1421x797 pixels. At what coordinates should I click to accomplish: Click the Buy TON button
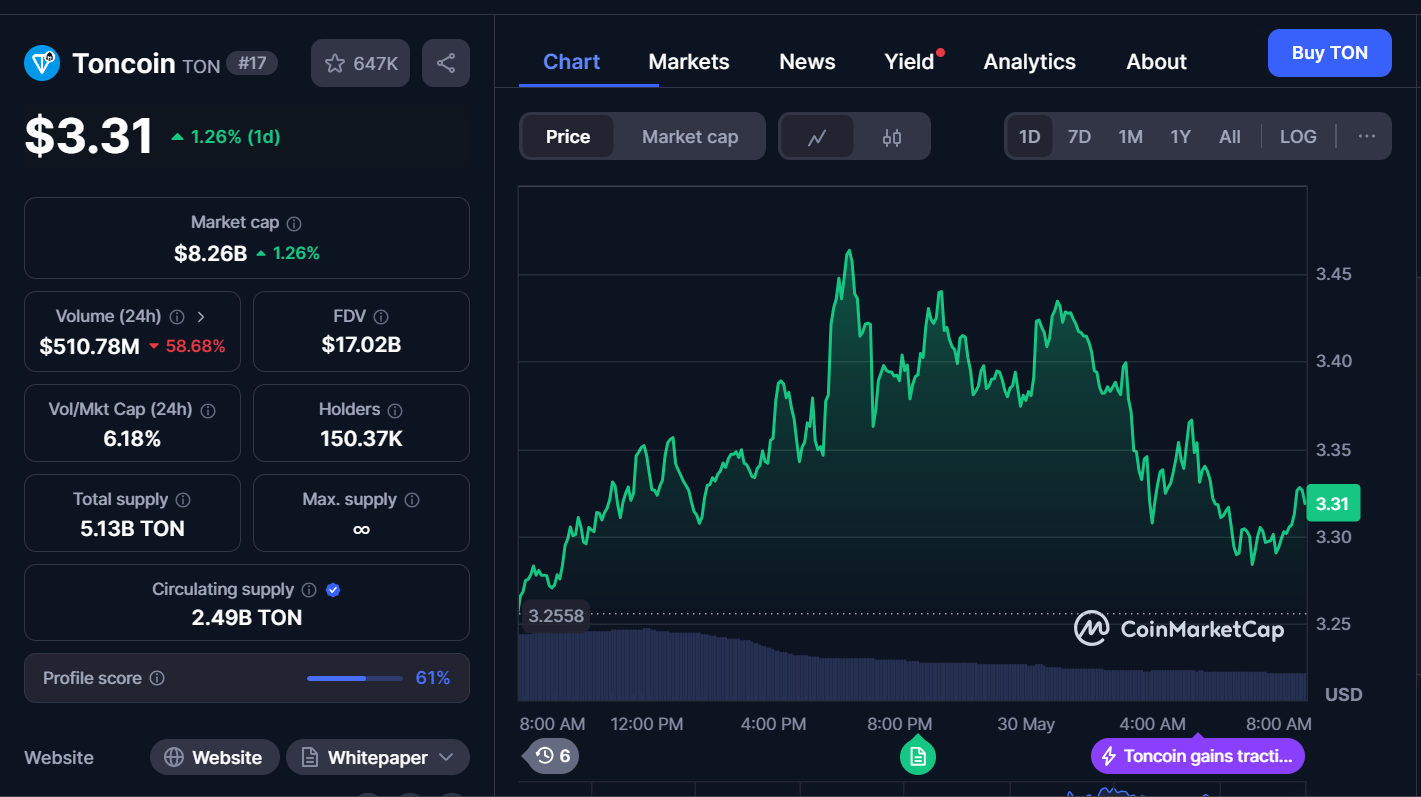point(1329,53)
